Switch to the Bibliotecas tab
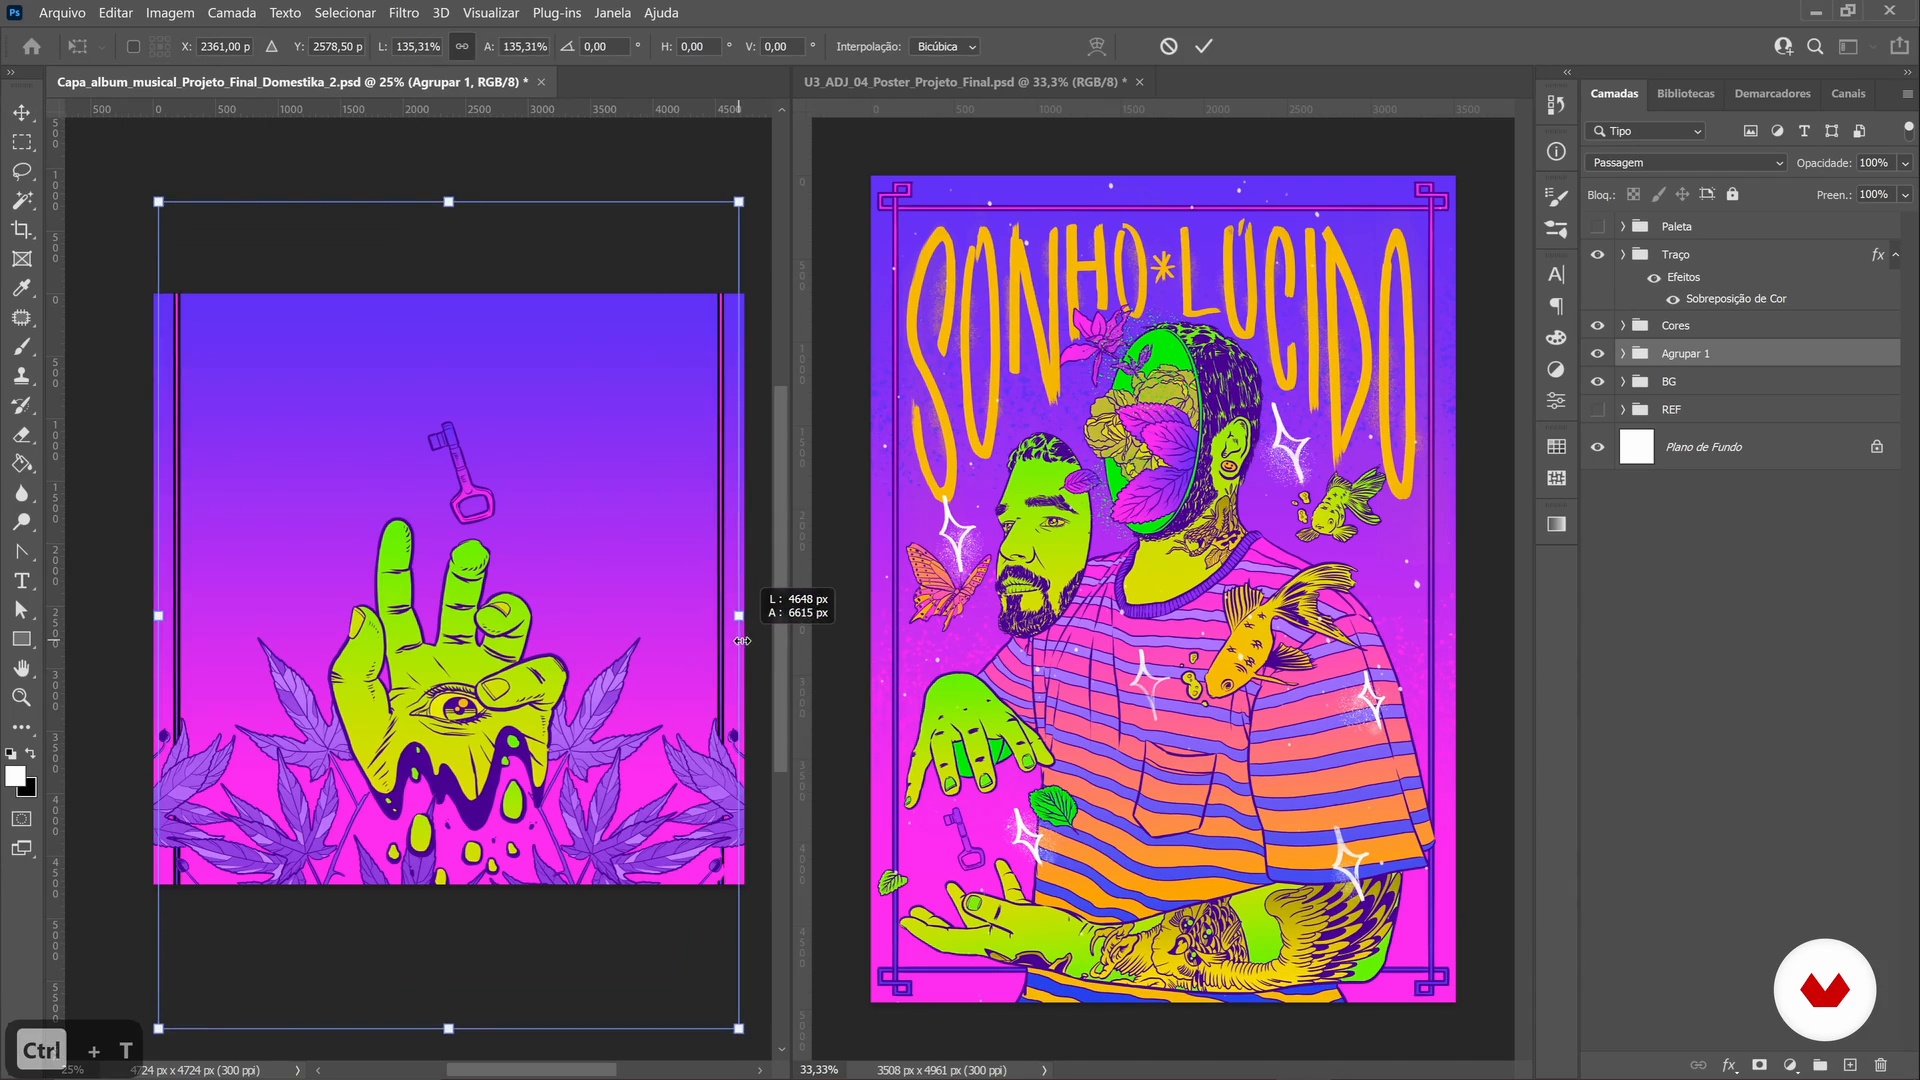1920x1080 pixels. pos(1686,94)
